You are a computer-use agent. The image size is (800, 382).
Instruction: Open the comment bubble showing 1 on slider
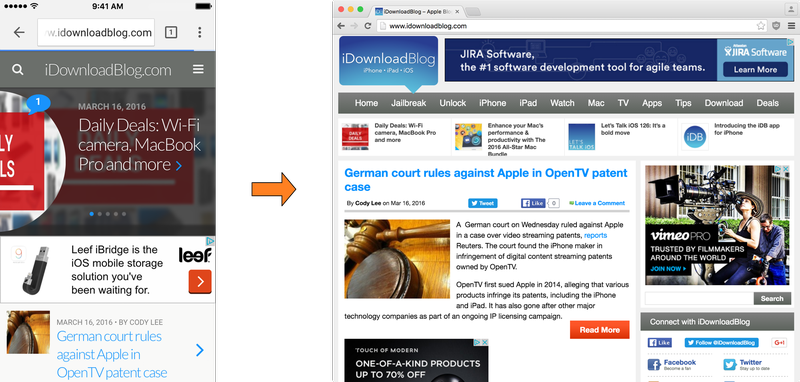[x=39, y=104]
